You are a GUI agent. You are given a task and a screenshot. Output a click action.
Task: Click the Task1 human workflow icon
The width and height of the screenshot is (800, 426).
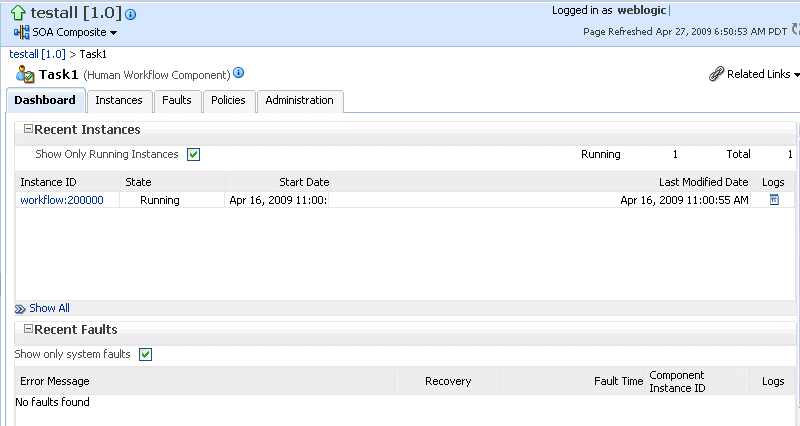click(x=25, y=74)
